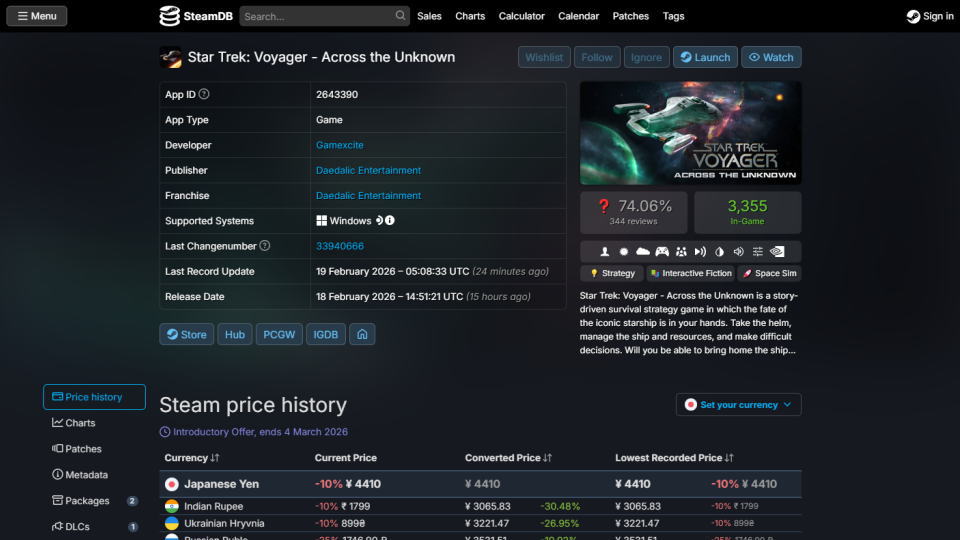The image size is (960, 540).
Task: Open the Charts sidebar tab
Action: 80,423
